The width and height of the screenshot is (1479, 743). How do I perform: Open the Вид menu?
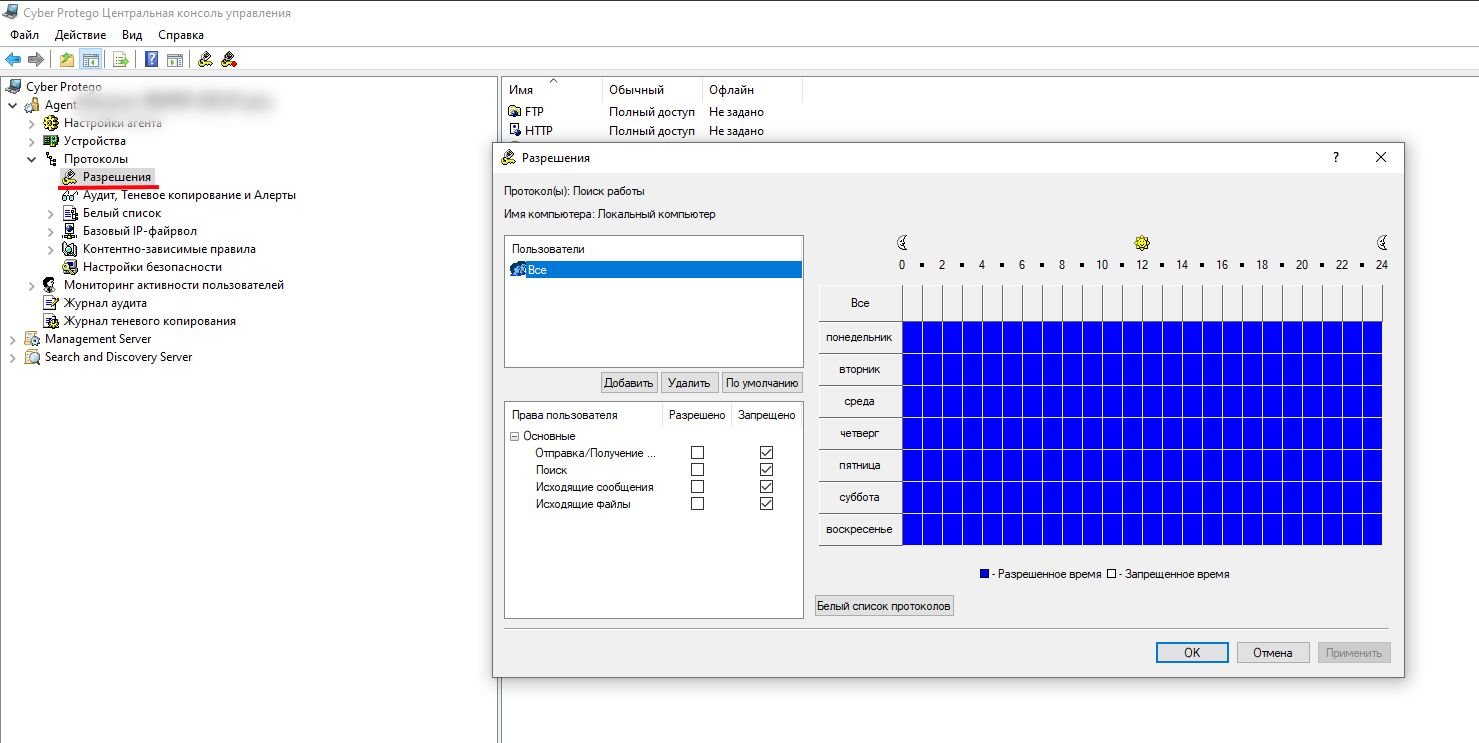(132, 35)
